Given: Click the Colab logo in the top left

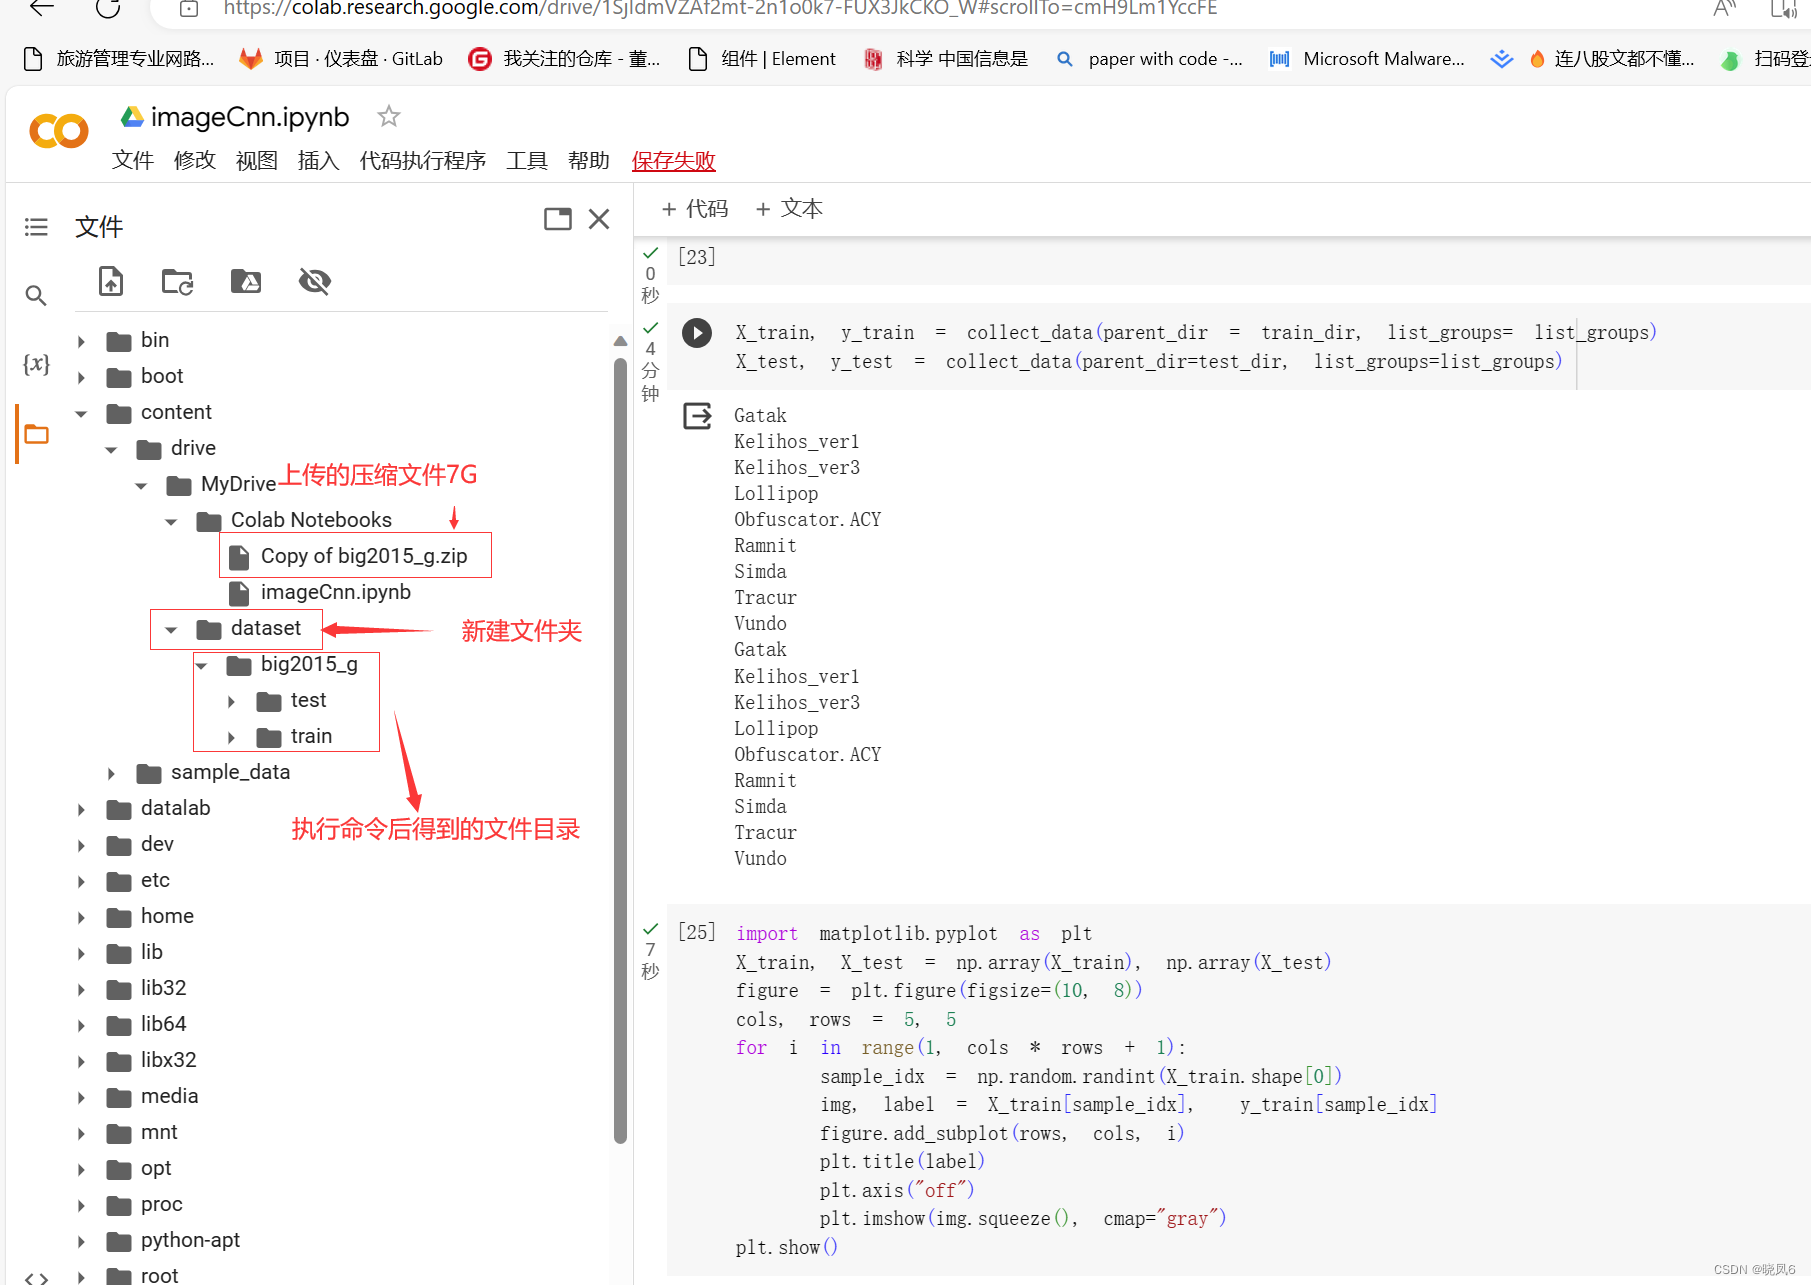Looking at the screenshot, I should pyautogui.click(x=57, y=131).
